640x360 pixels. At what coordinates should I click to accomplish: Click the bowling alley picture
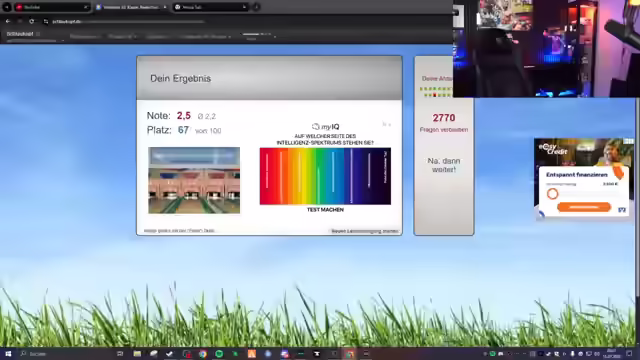194,180
